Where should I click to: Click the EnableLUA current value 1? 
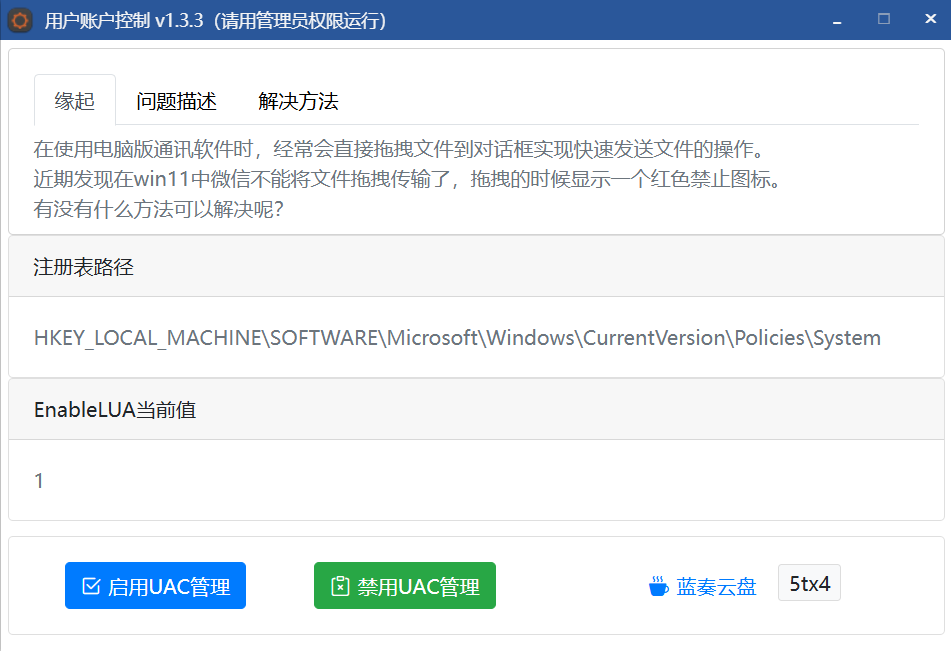(x=39, y=481)
